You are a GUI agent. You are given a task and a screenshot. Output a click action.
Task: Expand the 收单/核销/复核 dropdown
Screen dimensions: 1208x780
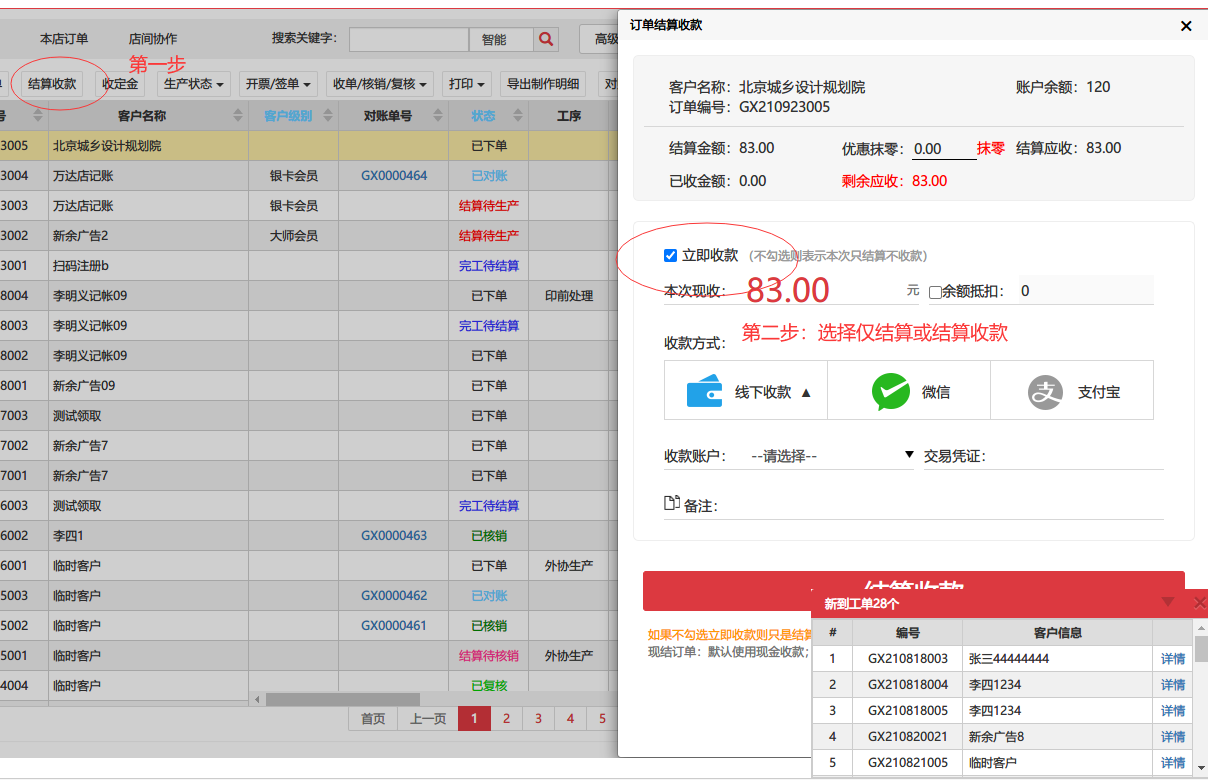coord(381,84)
